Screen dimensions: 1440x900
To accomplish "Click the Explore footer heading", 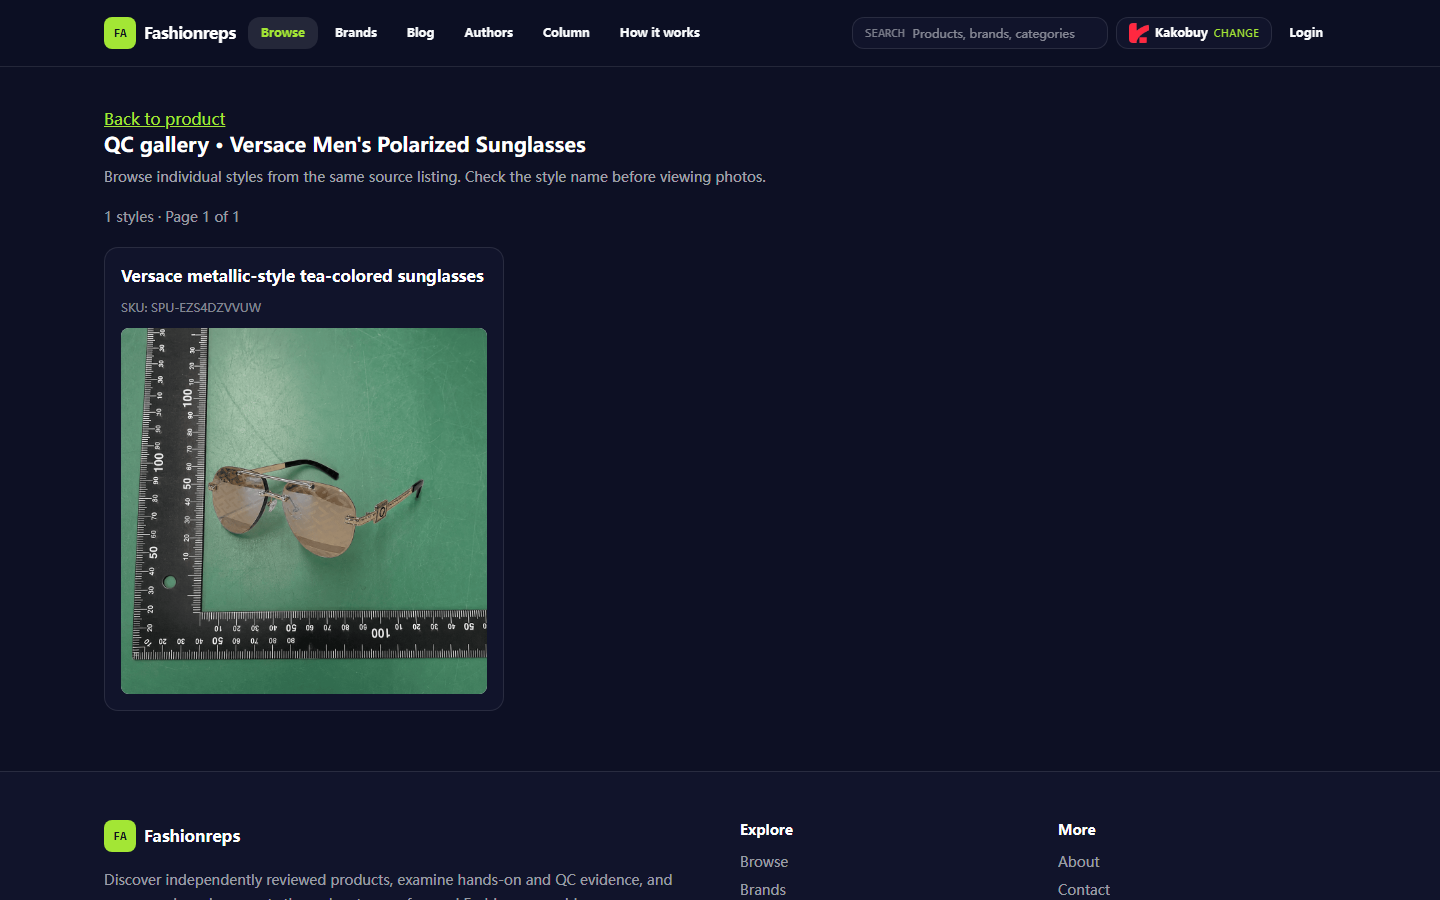I will coord(766,830).
